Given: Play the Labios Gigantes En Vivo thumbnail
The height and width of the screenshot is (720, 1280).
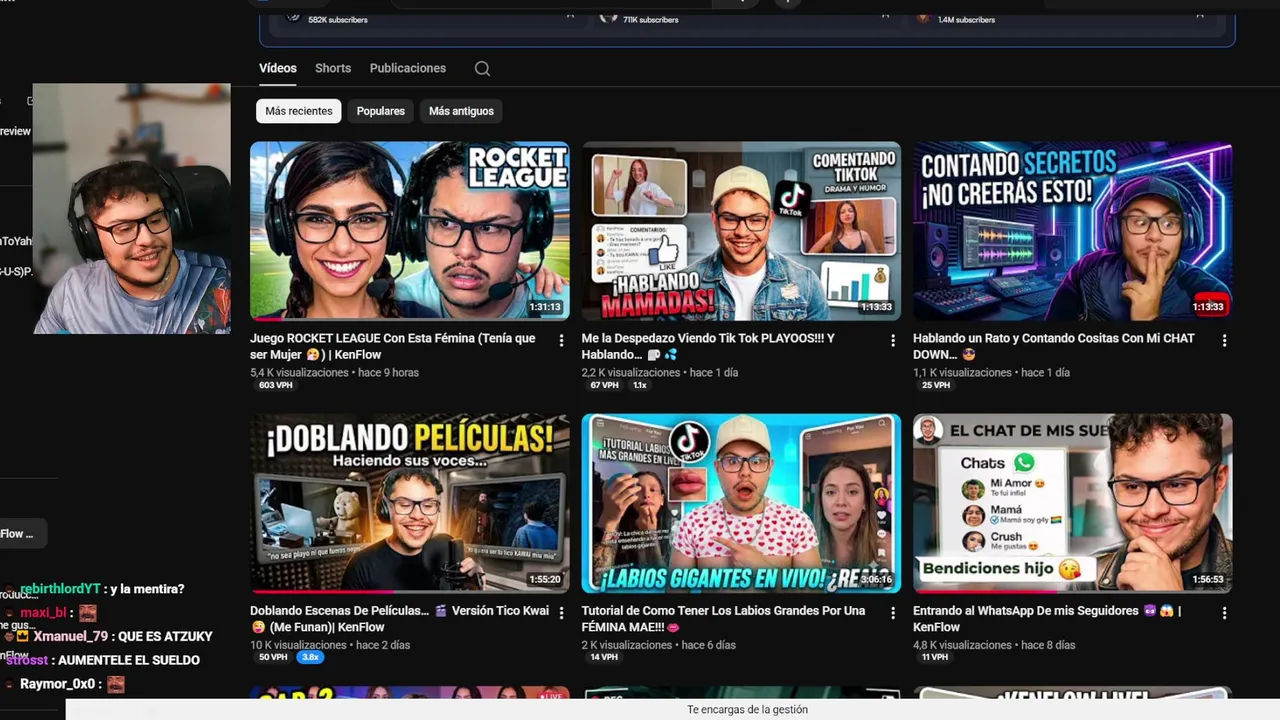Looking at the screenshot, I should pos(741,503).
